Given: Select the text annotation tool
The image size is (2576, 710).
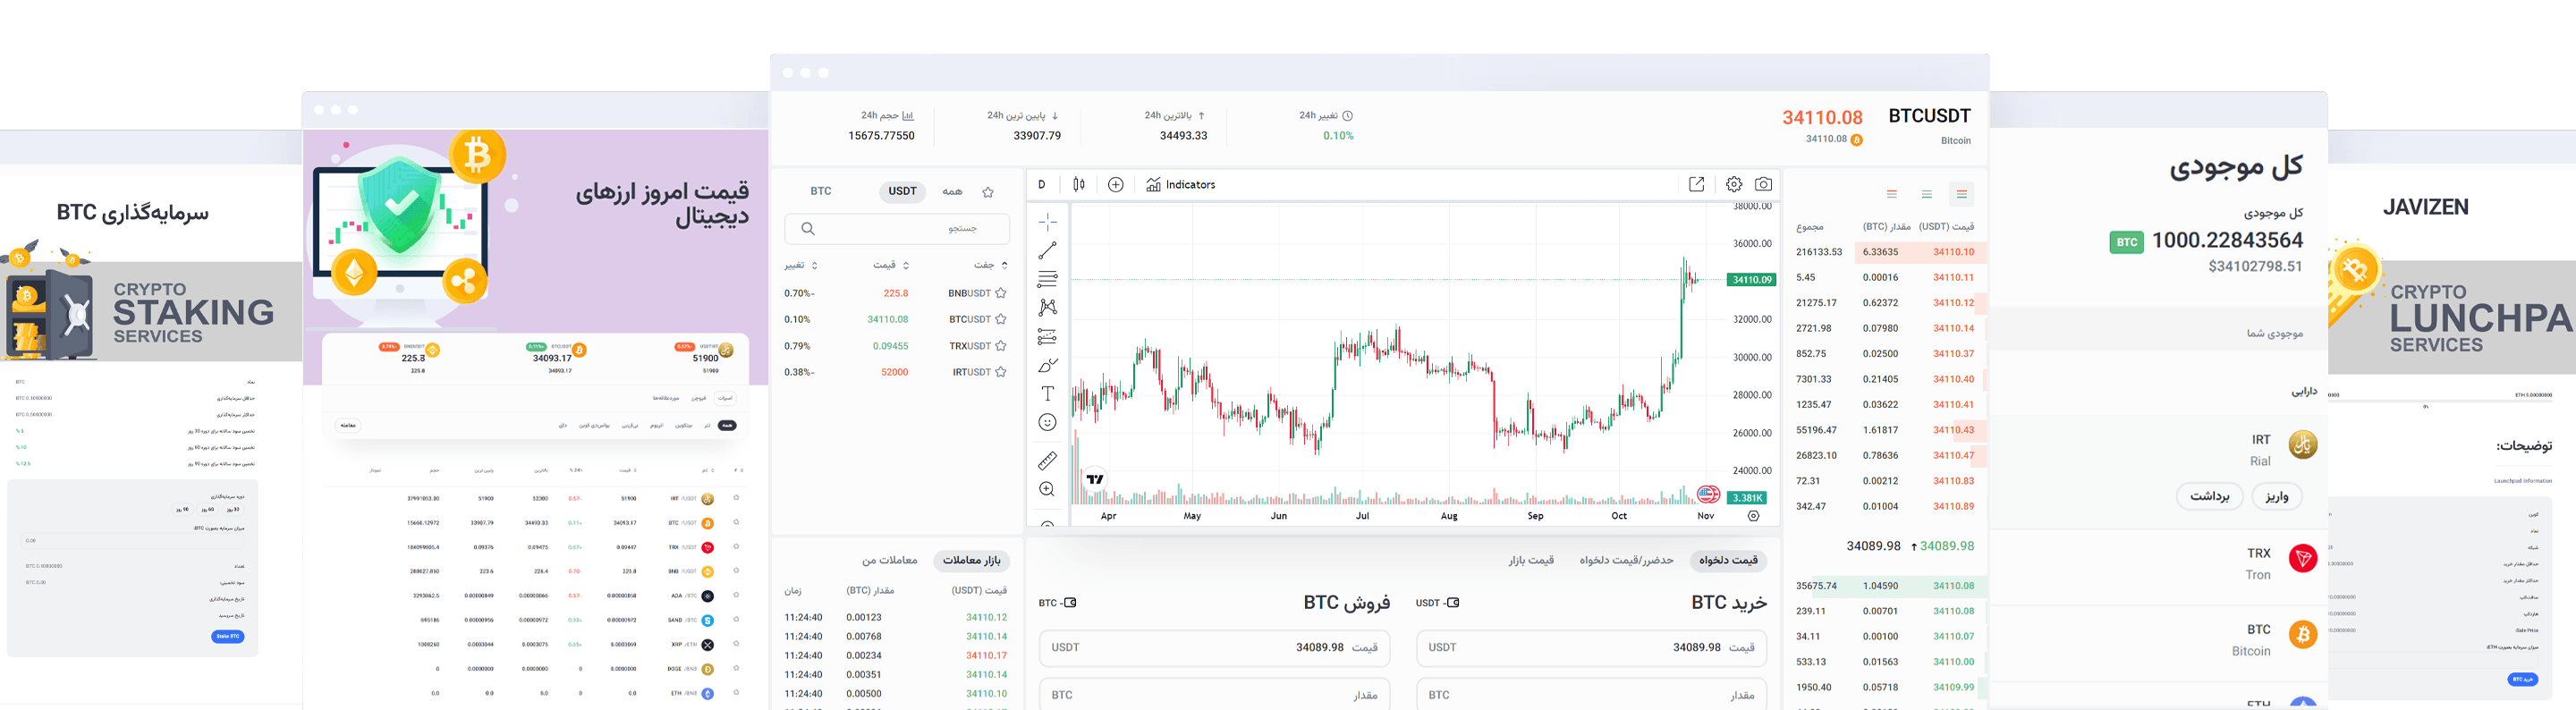Looking at the screenshot, I should pyautogui.click(x=1047, y=394).
